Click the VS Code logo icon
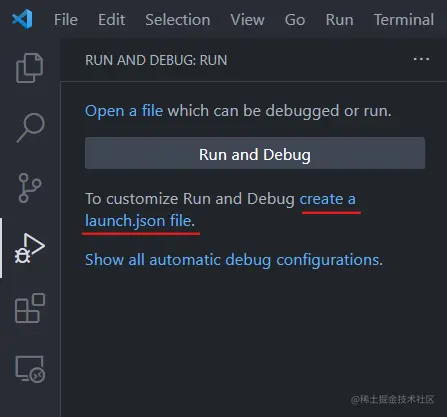This screenshot has width=447, height=417. (x=22, y=19)
